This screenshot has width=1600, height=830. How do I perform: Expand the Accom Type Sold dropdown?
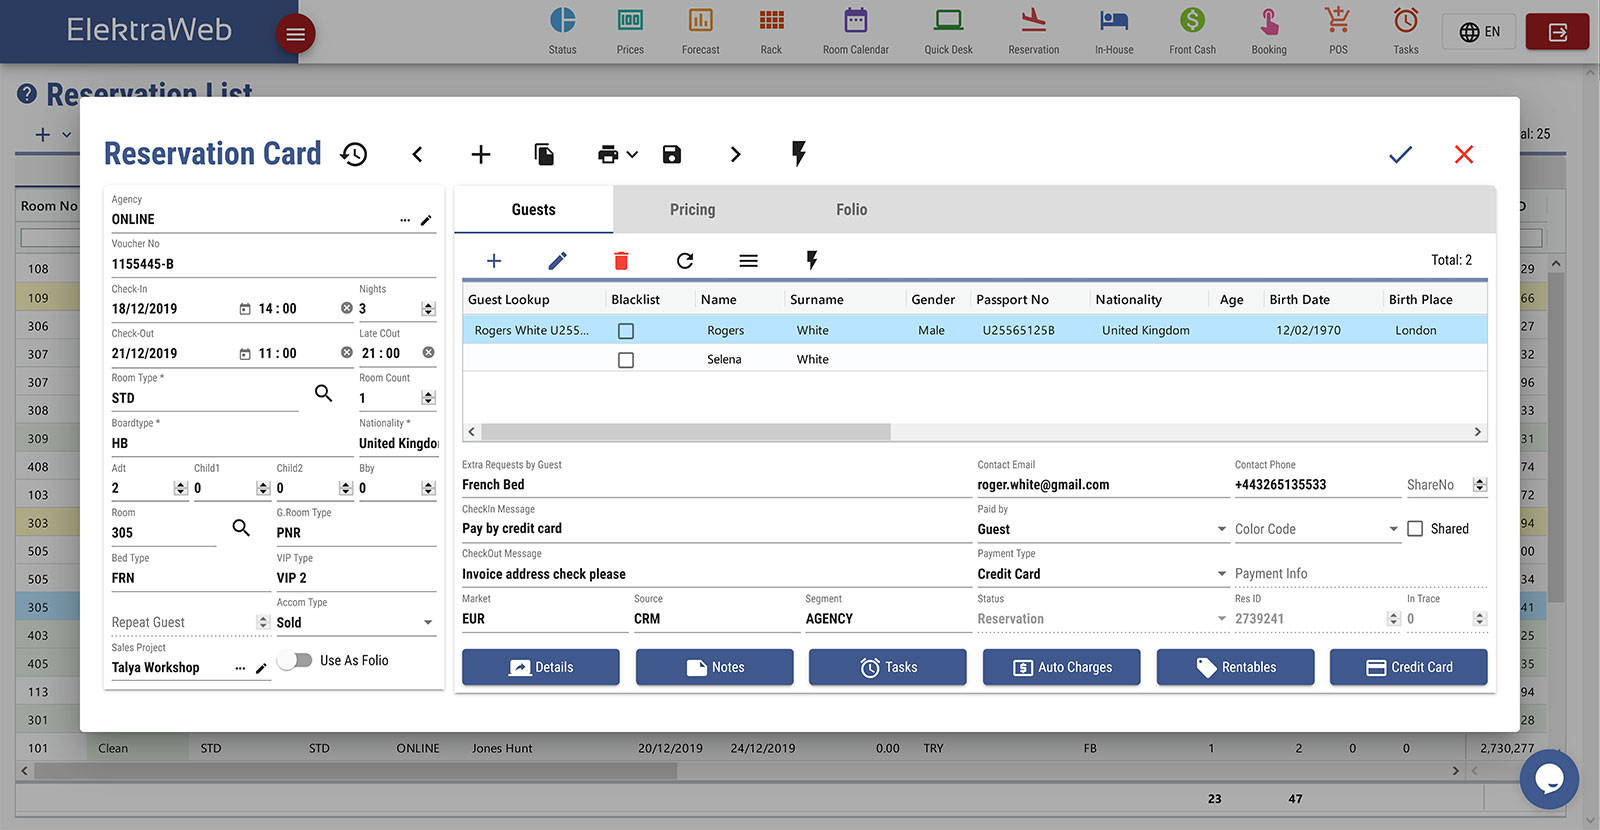428,623
